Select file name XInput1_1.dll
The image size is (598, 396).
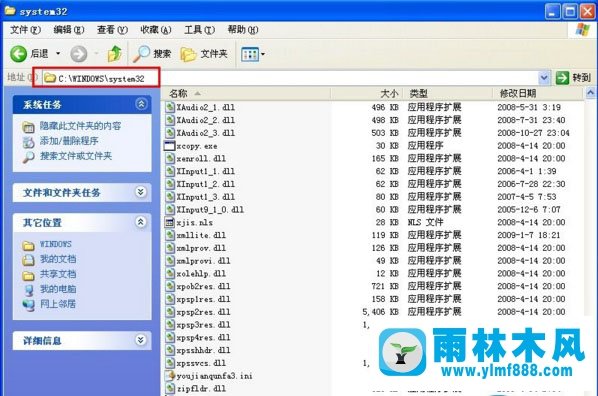(x=206, y=171)
